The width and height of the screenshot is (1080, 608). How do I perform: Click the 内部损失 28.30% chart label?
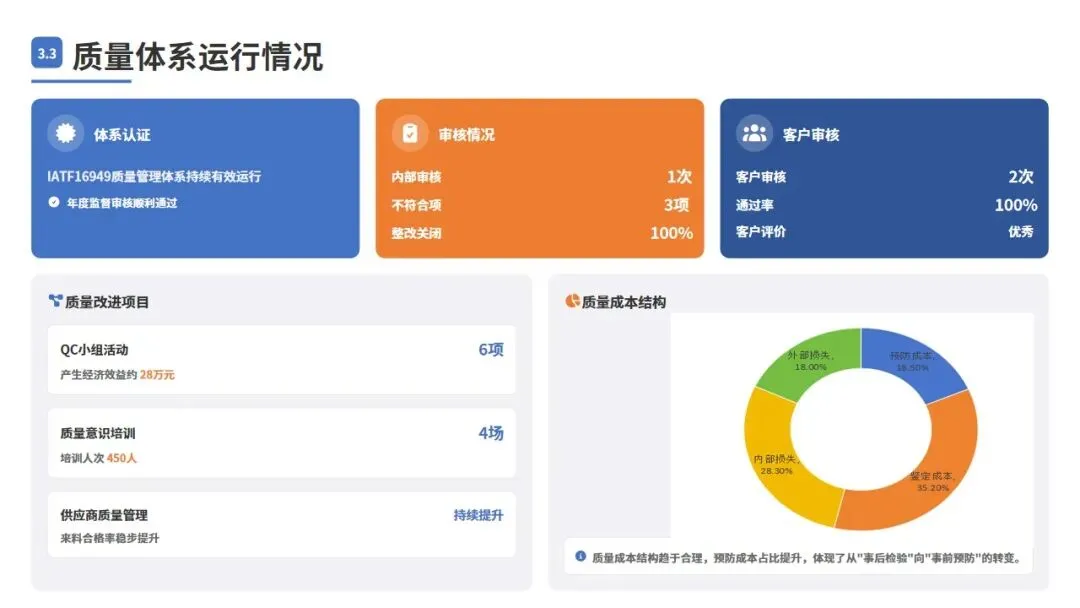point(776,465)
